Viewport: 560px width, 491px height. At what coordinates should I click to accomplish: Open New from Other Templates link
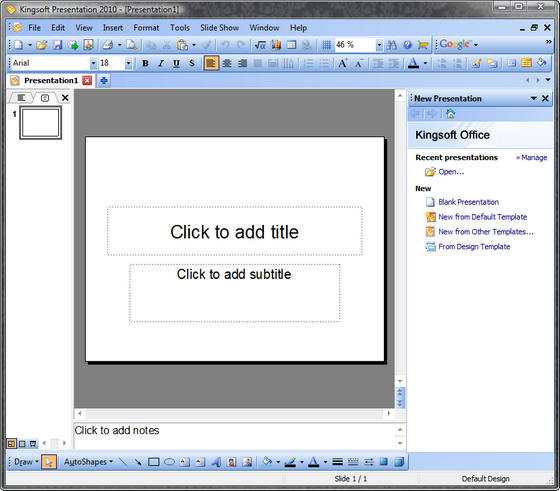[486, 232]
